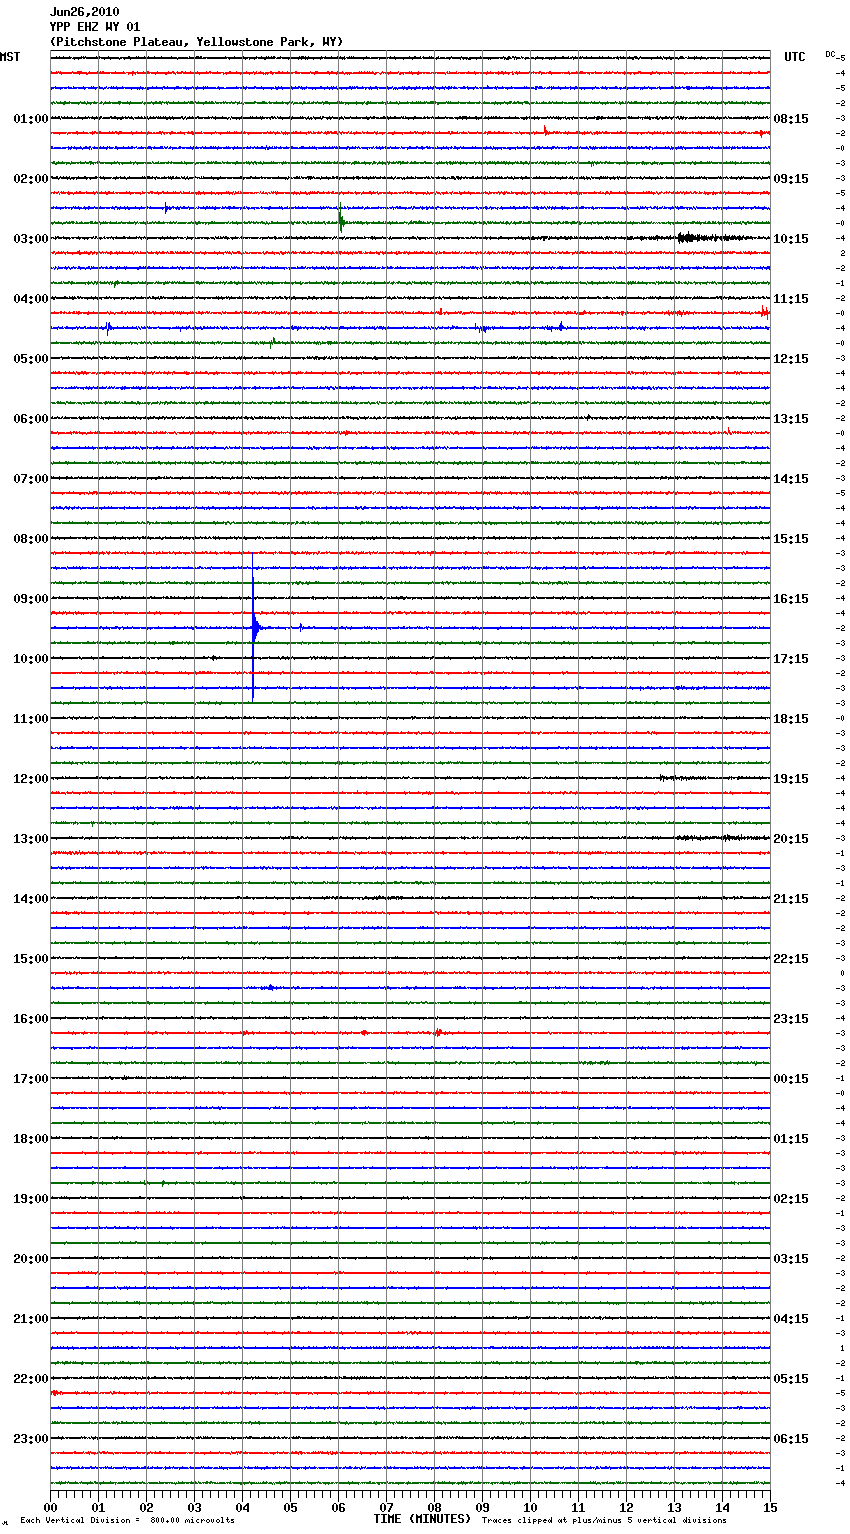850x1534 pixels.
Task: Select the 23:00 MST time label
Action: pyautogui.click(x=30, y=1439)
